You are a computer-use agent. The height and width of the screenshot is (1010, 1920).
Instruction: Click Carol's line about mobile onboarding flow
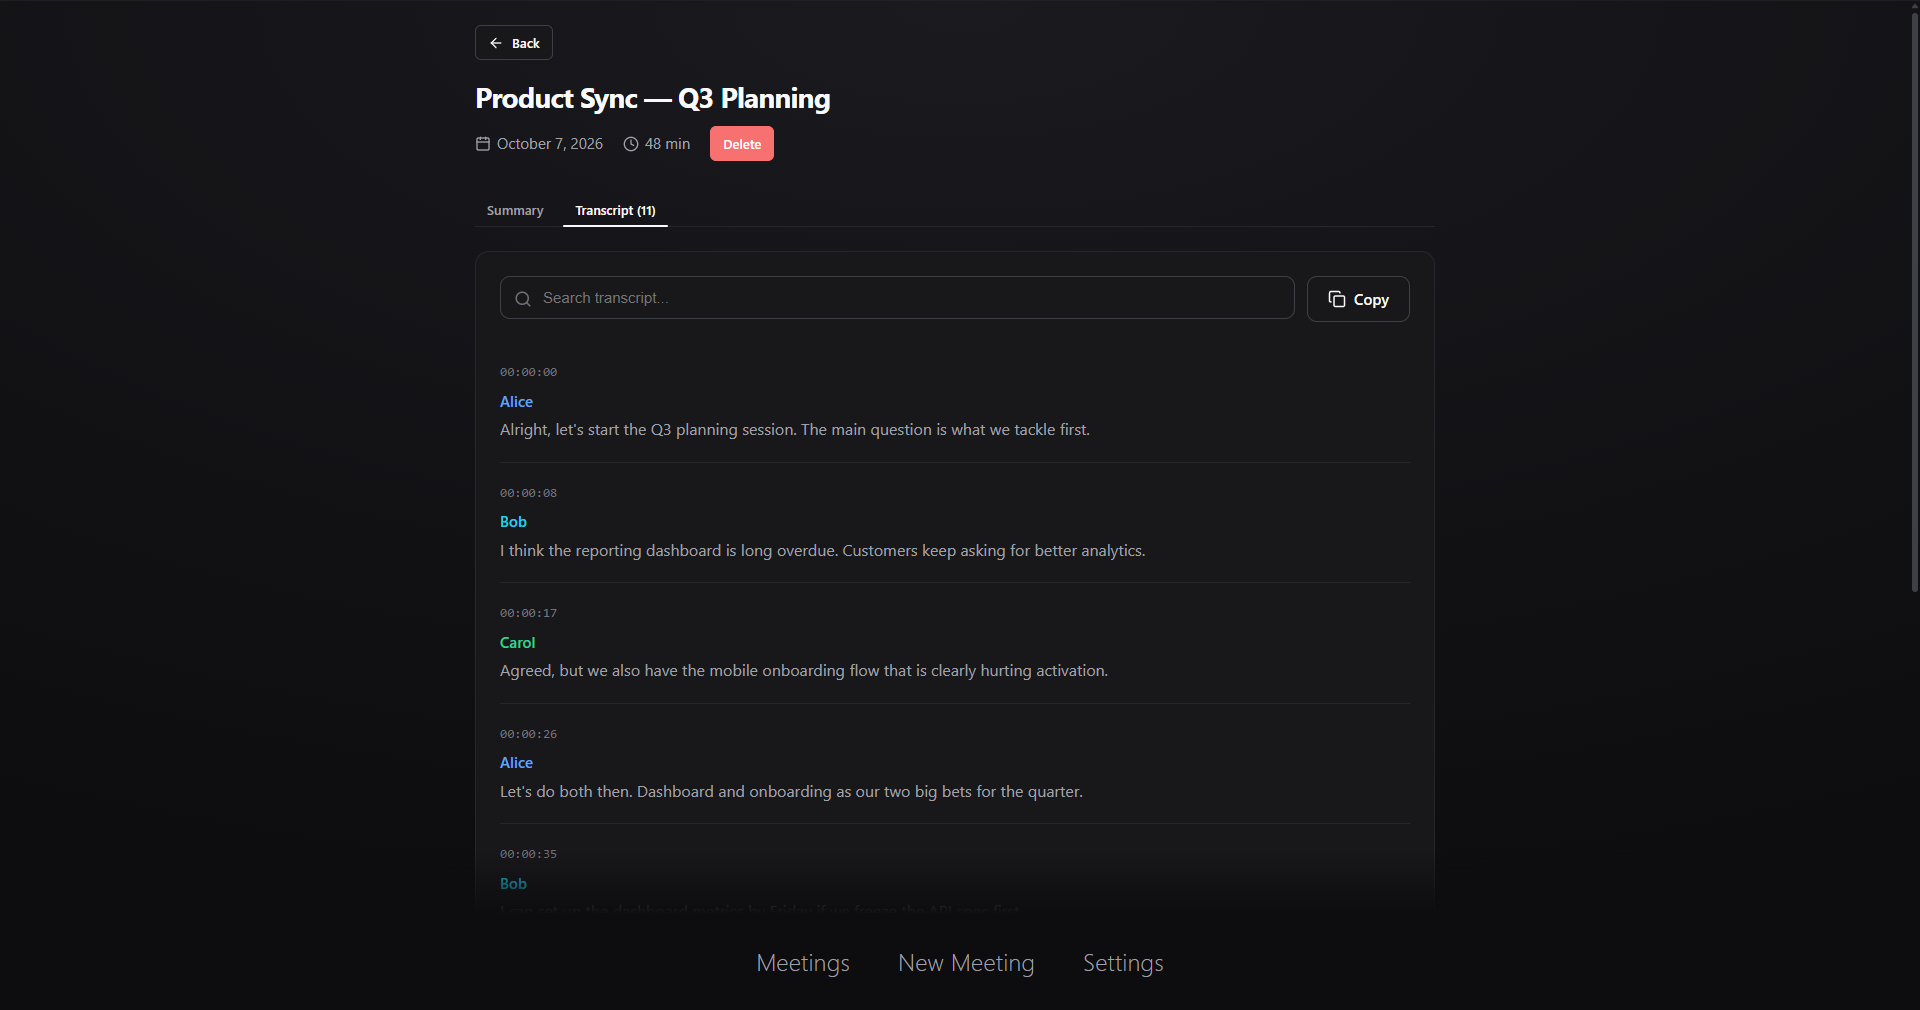click(804, 671)
